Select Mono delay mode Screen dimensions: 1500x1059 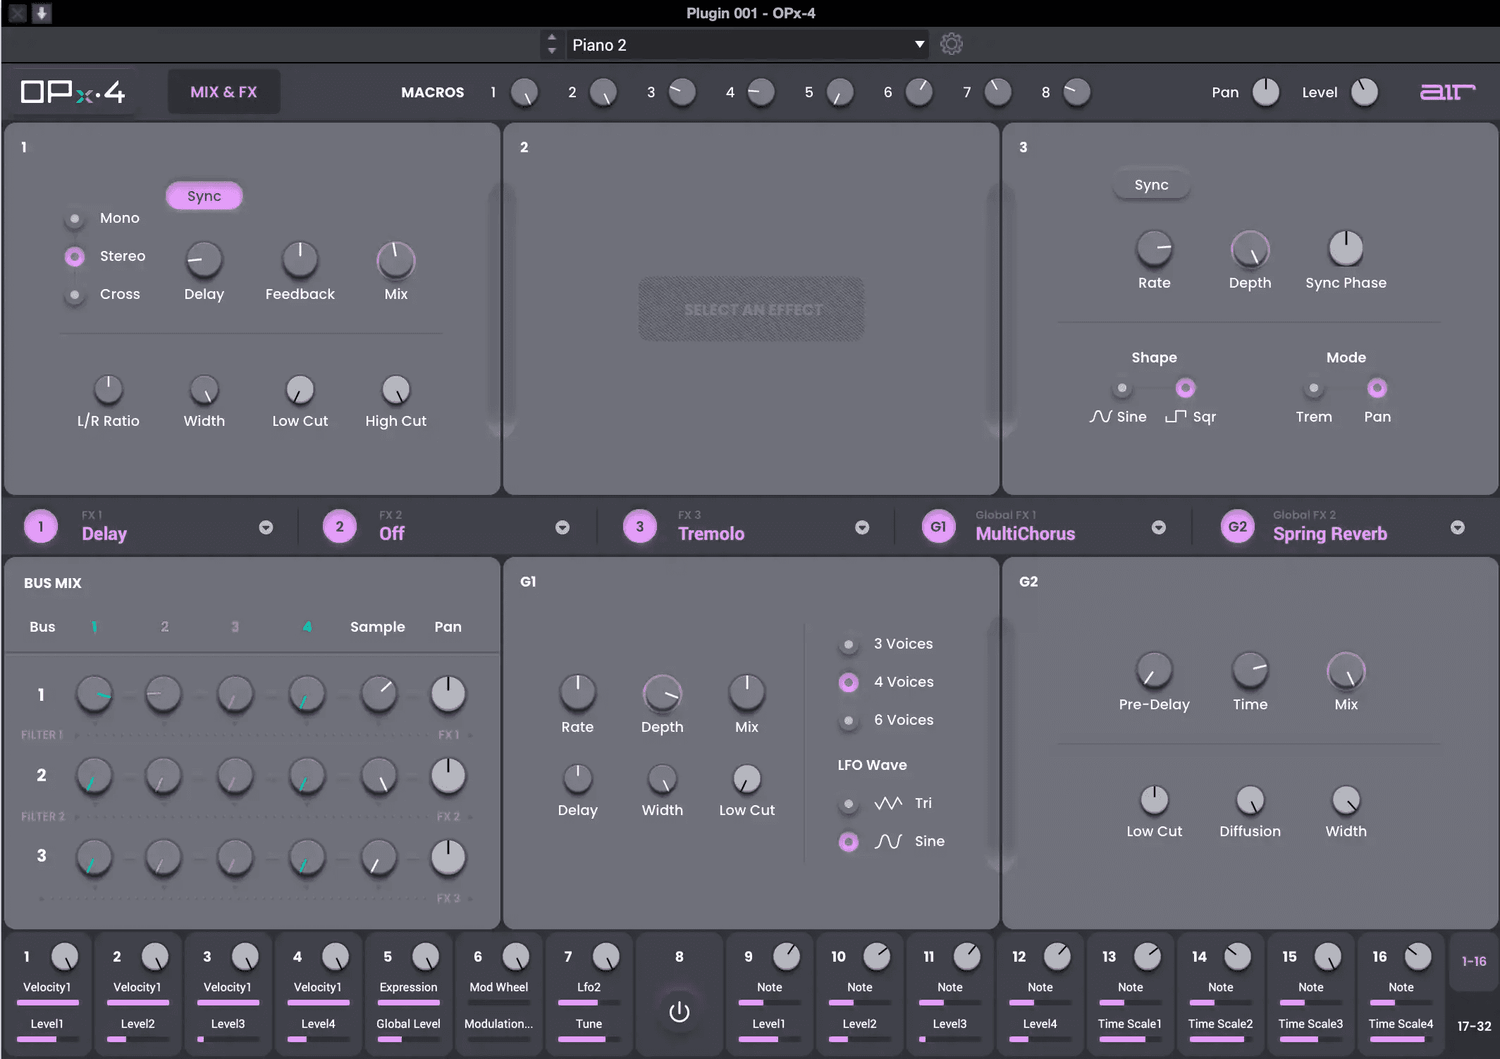coord(75,219)
